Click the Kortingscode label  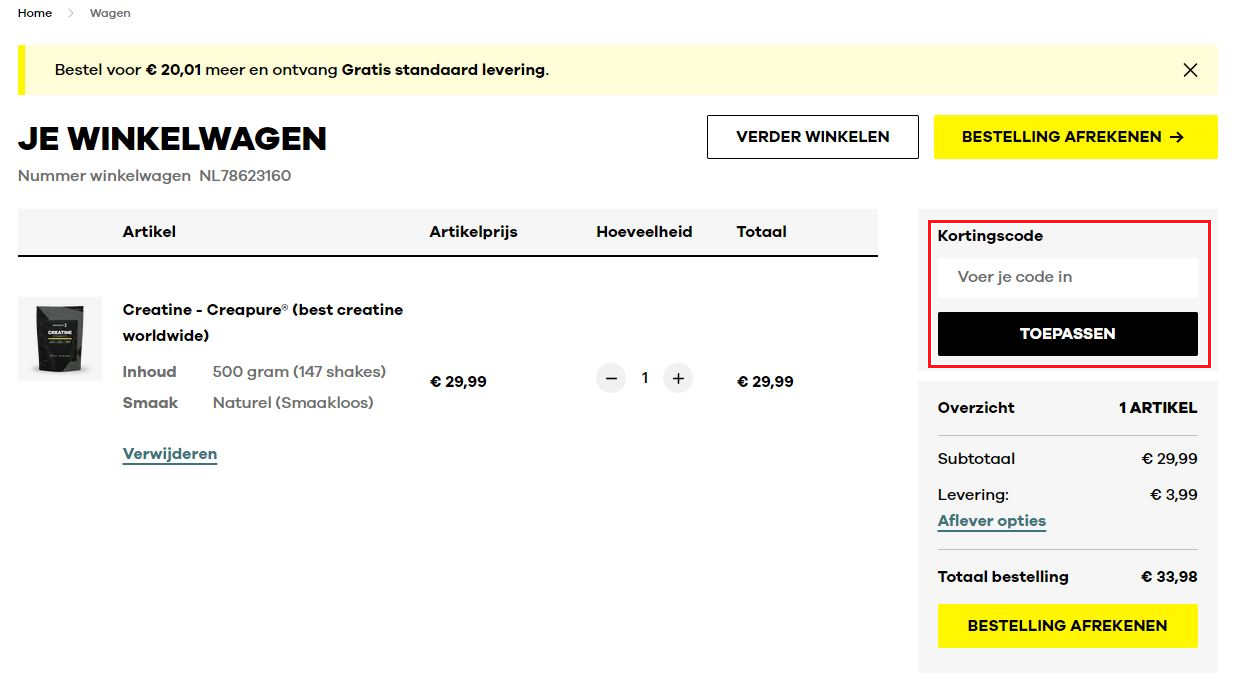pos(990,236)
